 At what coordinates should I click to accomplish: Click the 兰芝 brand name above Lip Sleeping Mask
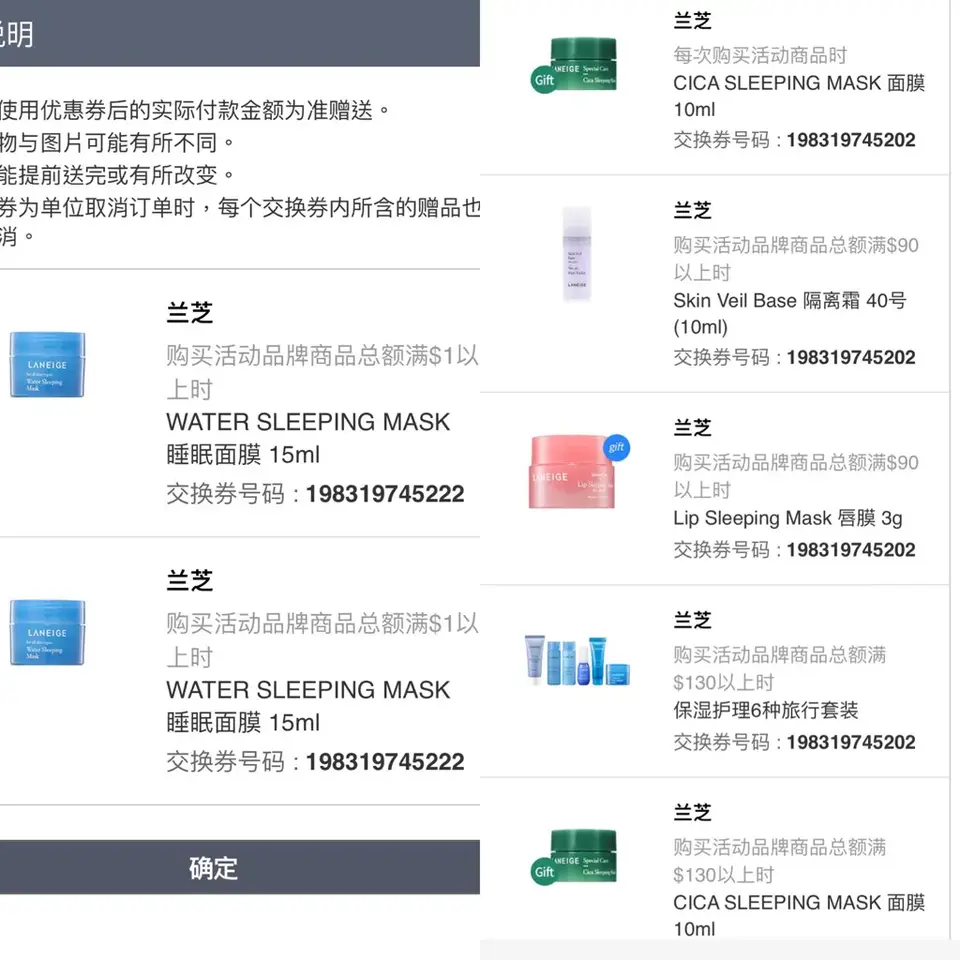[x=692, y=427]
